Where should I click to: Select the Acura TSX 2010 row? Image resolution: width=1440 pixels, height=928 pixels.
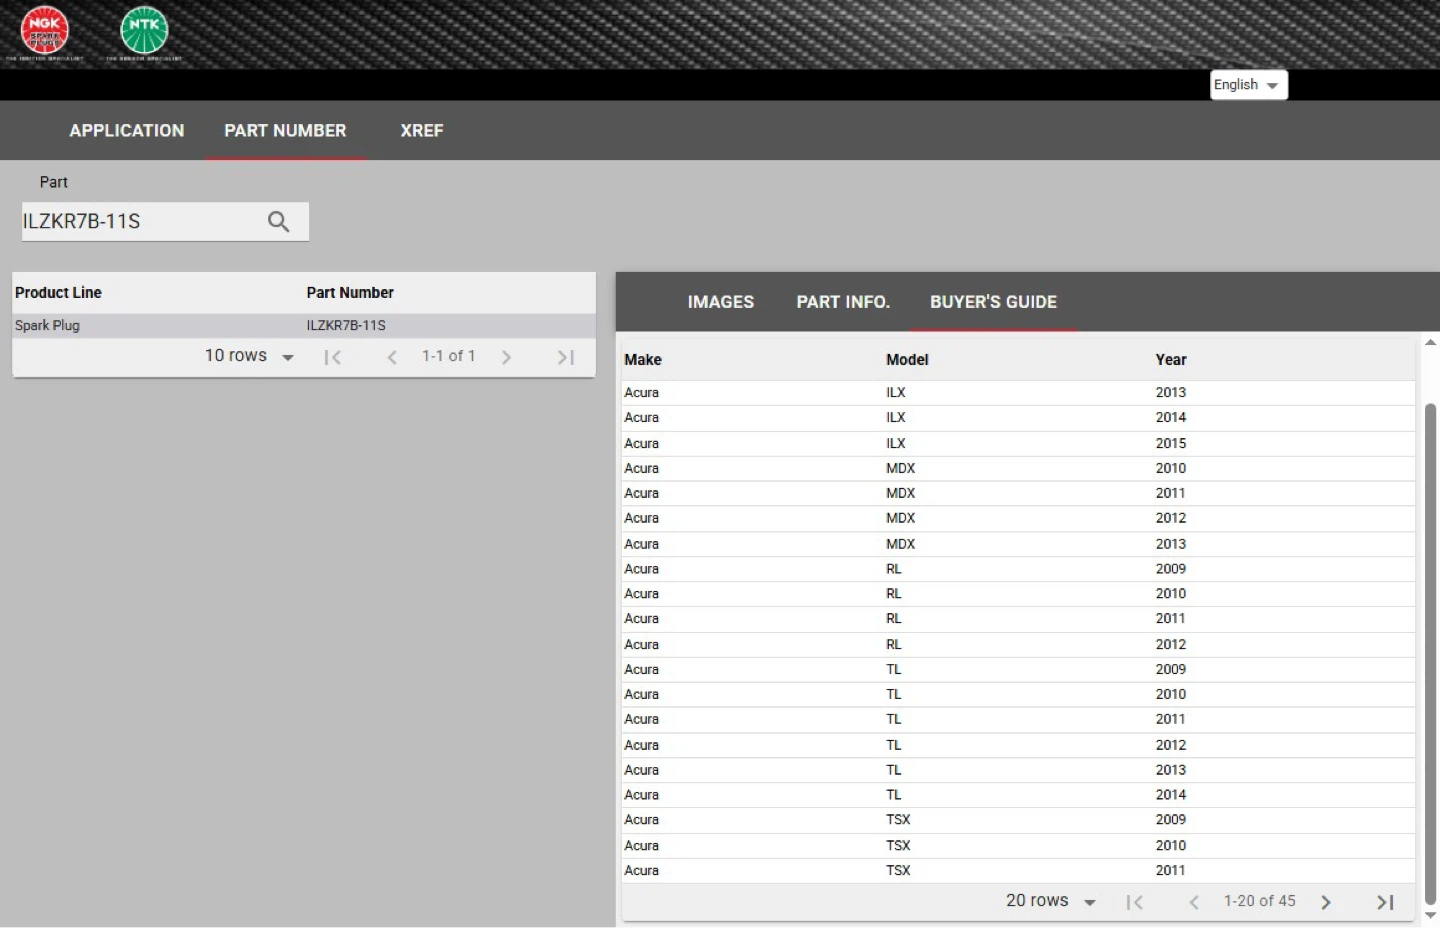tap(1018, 846)
